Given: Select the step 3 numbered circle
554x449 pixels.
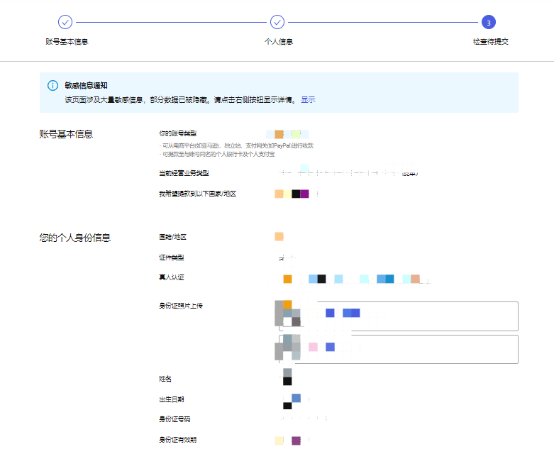Looking at the screenshot, I should pyautogui.click(x=489, y=22).
